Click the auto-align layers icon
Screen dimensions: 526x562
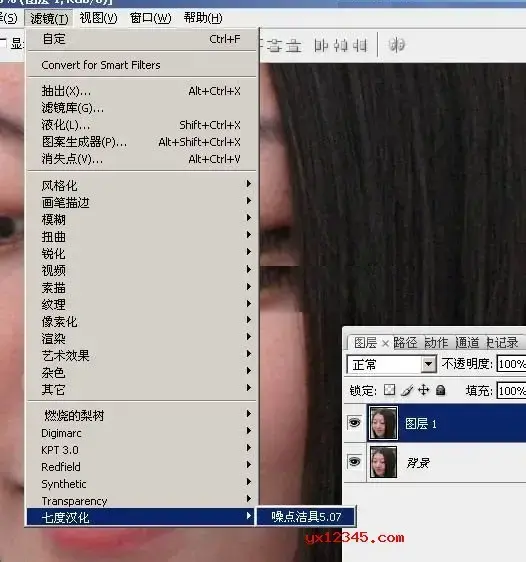(x=396, y=45)
